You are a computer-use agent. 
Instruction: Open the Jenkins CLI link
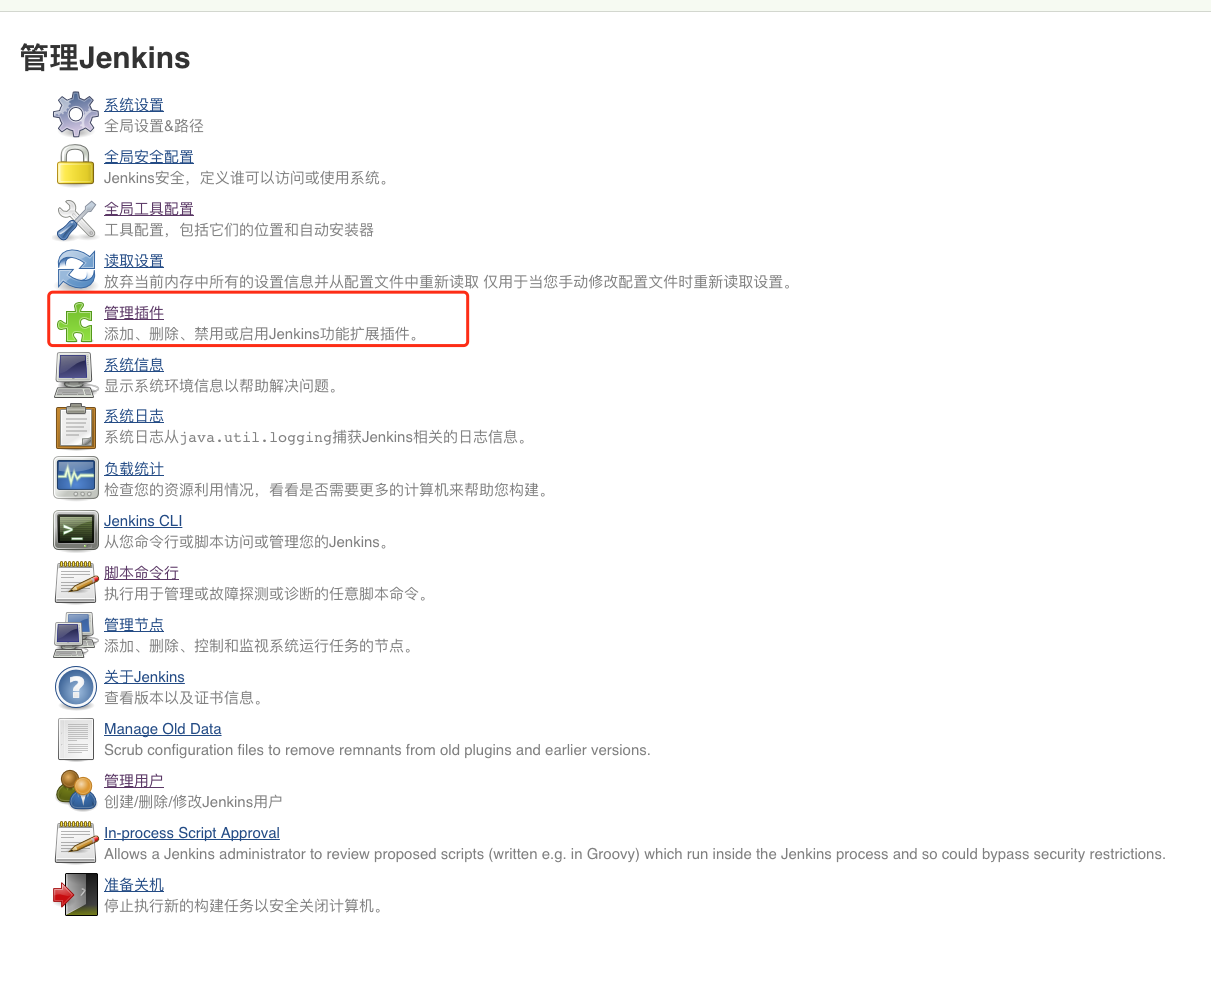coord(143,521)
